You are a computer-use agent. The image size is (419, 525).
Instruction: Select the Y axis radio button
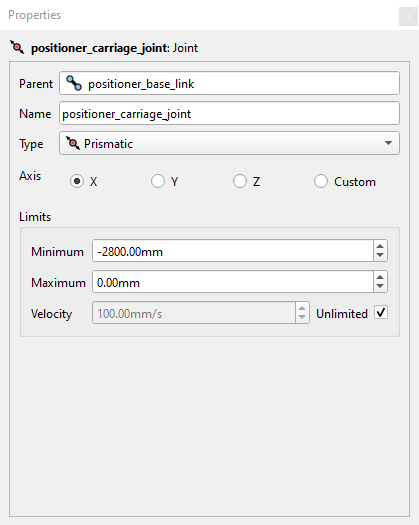[x=158, y=181]
